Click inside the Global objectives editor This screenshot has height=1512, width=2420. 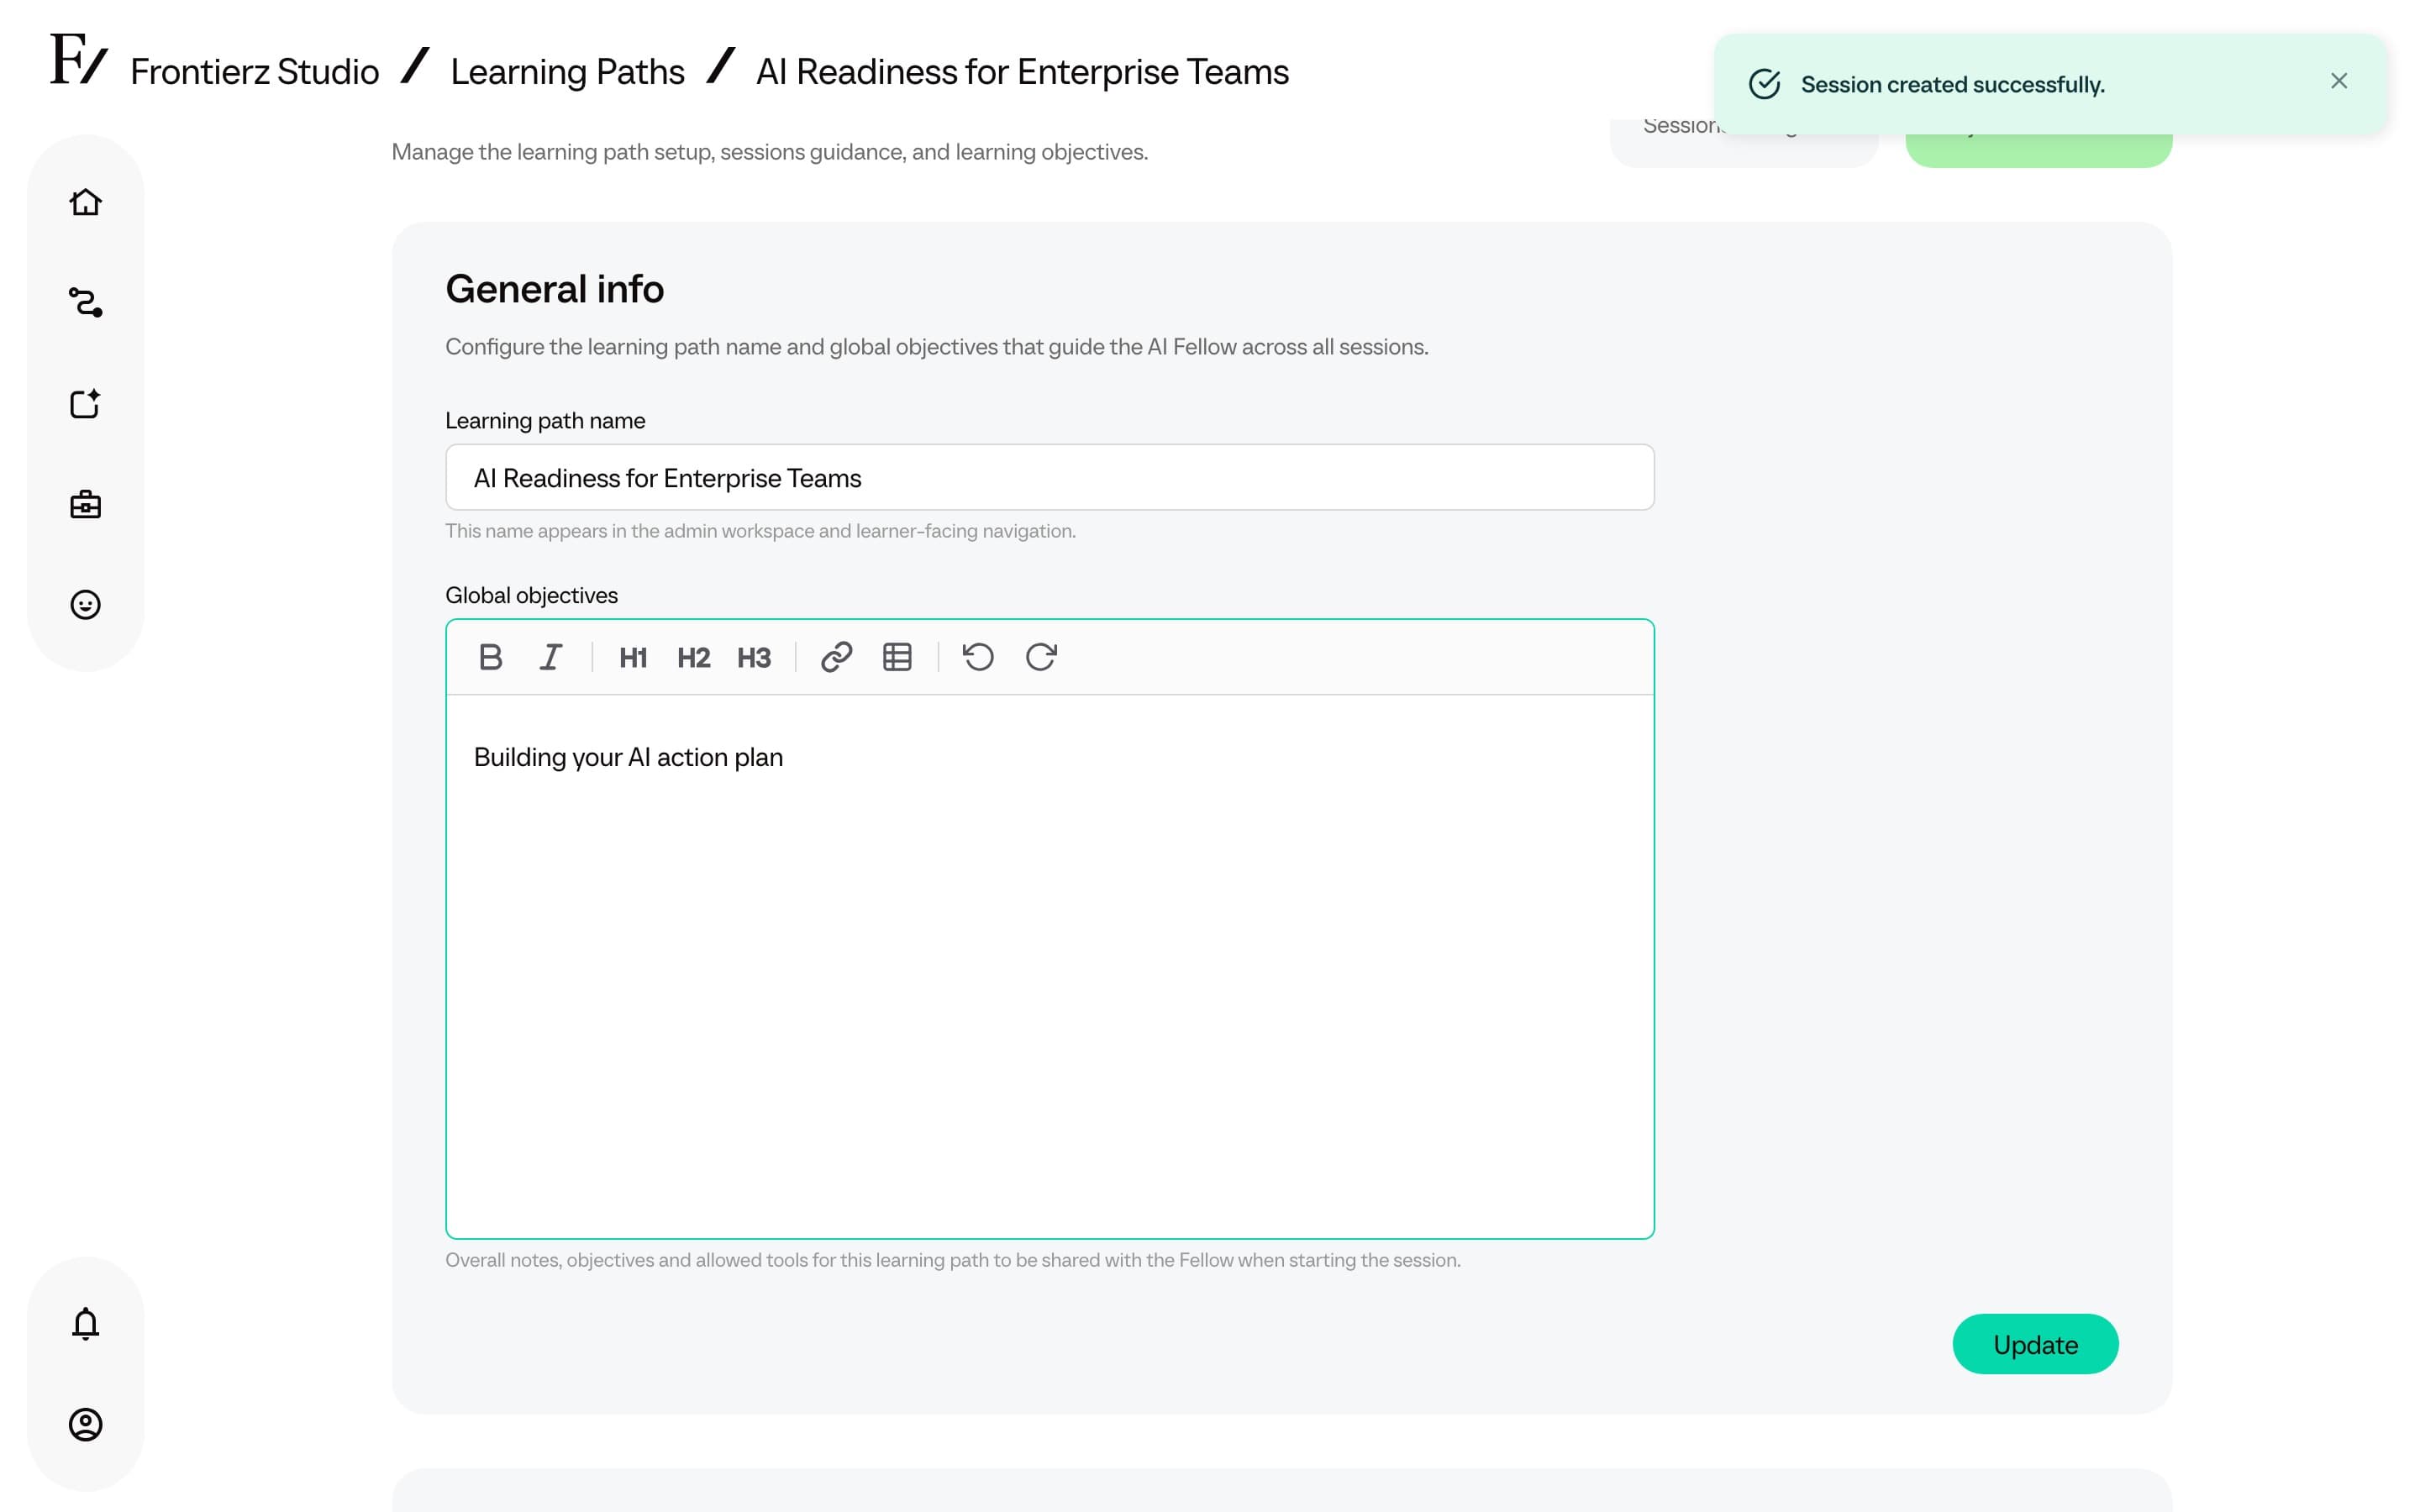(1049, 966)
